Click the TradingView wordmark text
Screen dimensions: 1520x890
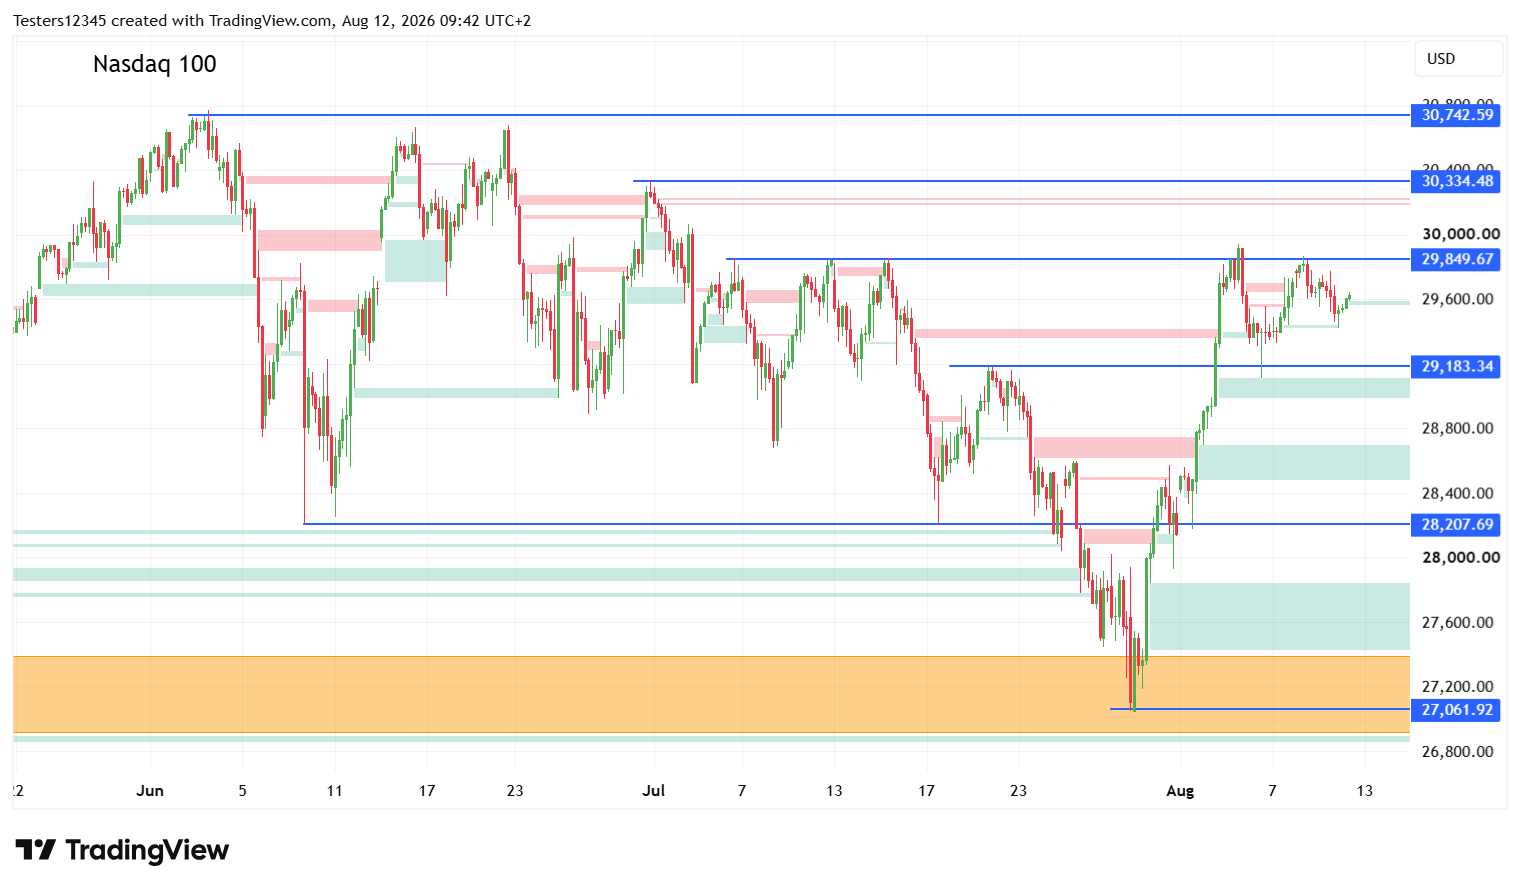[147, 850]
